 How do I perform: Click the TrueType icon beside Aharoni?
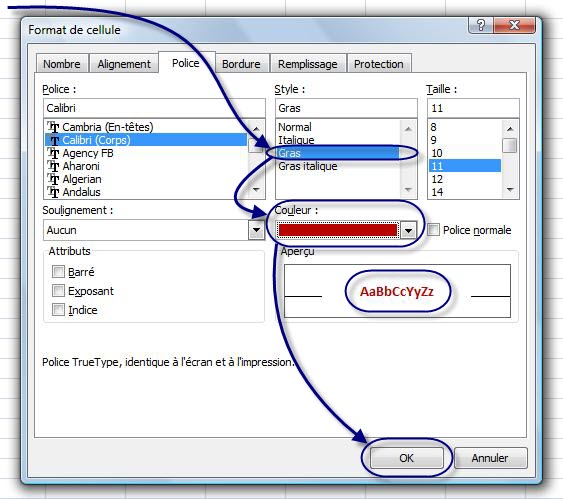pos(53,166)
